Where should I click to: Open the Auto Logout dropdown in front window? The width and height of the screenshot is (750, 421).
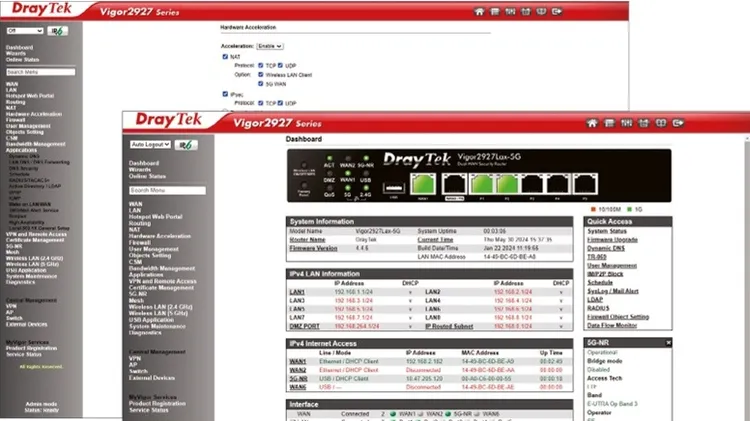(150, 144)
